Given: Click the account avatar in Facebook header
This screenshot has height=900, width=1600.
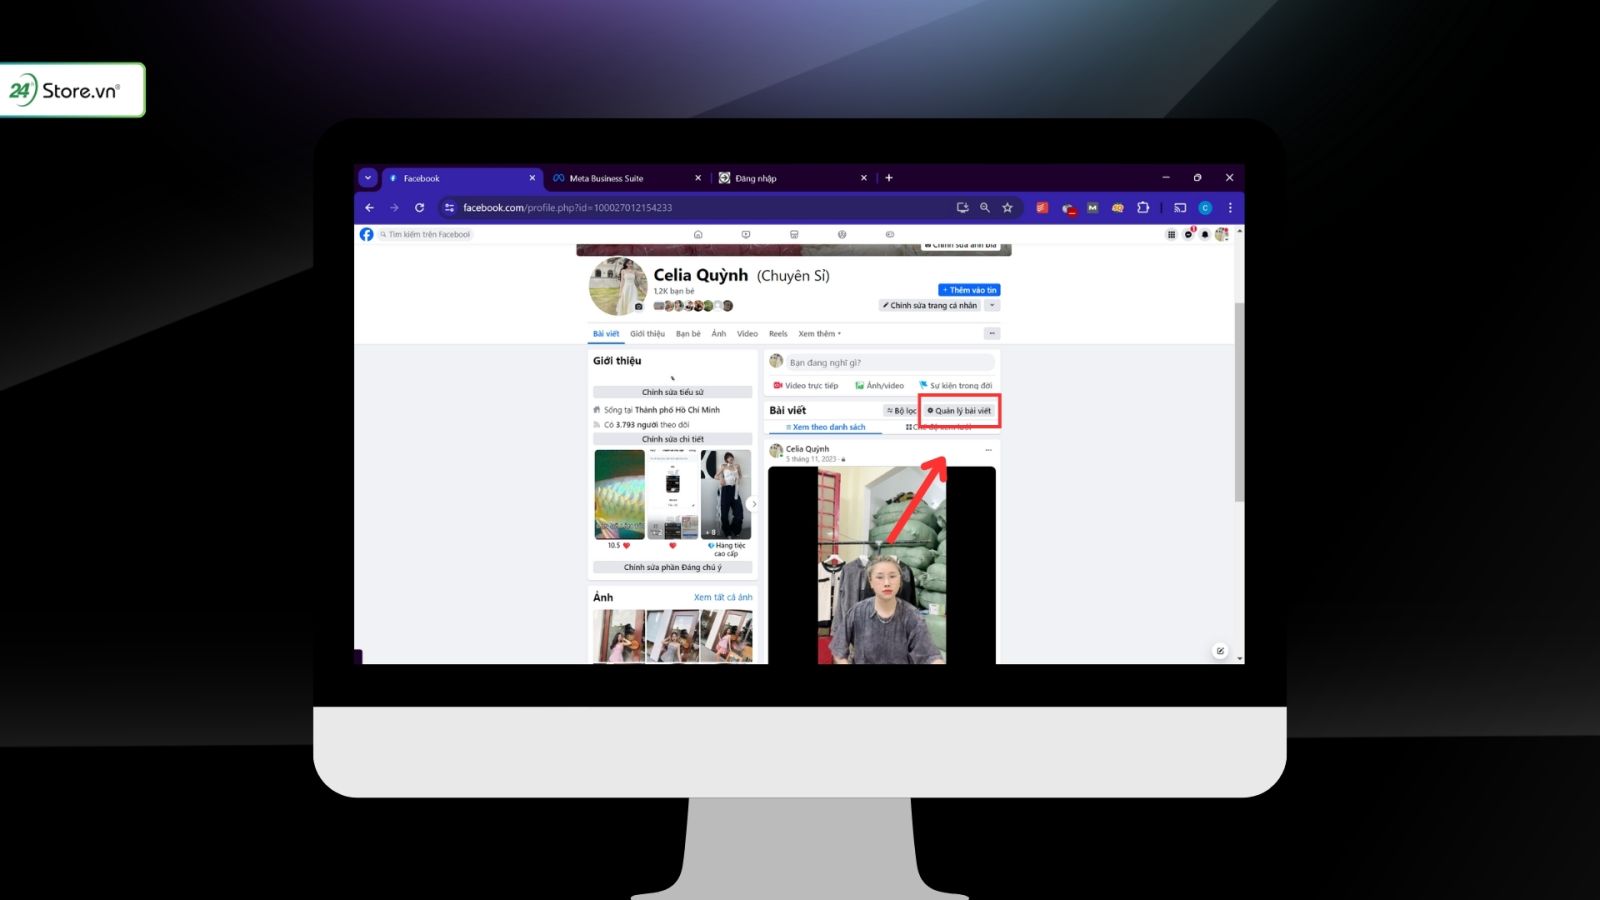Looking at the screenshot, I should coord(1221,234).
